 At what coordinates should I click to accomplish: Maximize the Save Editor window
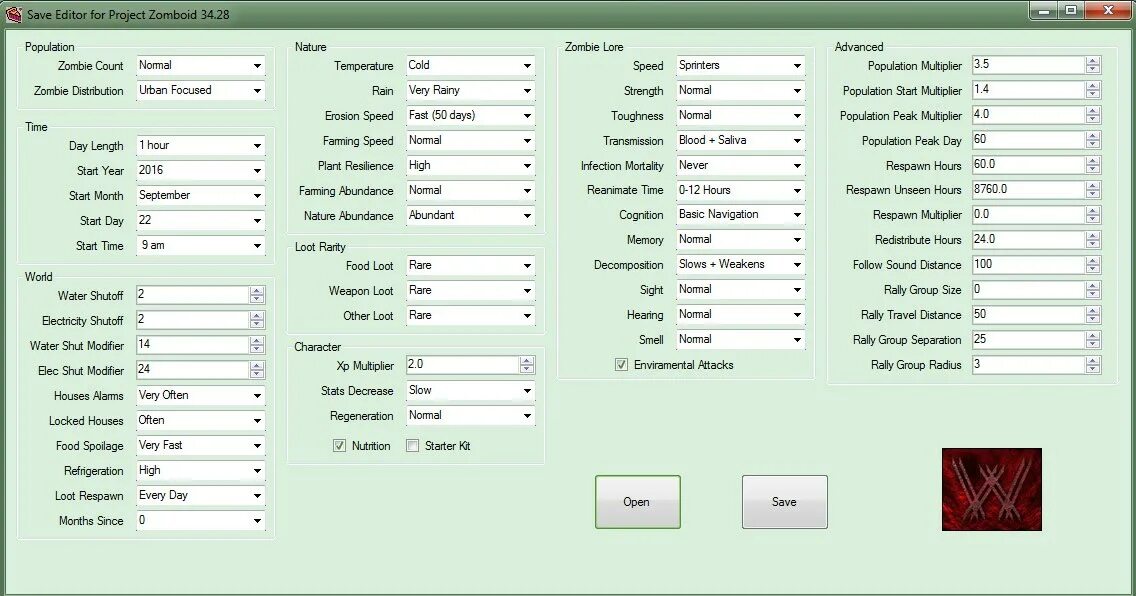click(1071, 10)
